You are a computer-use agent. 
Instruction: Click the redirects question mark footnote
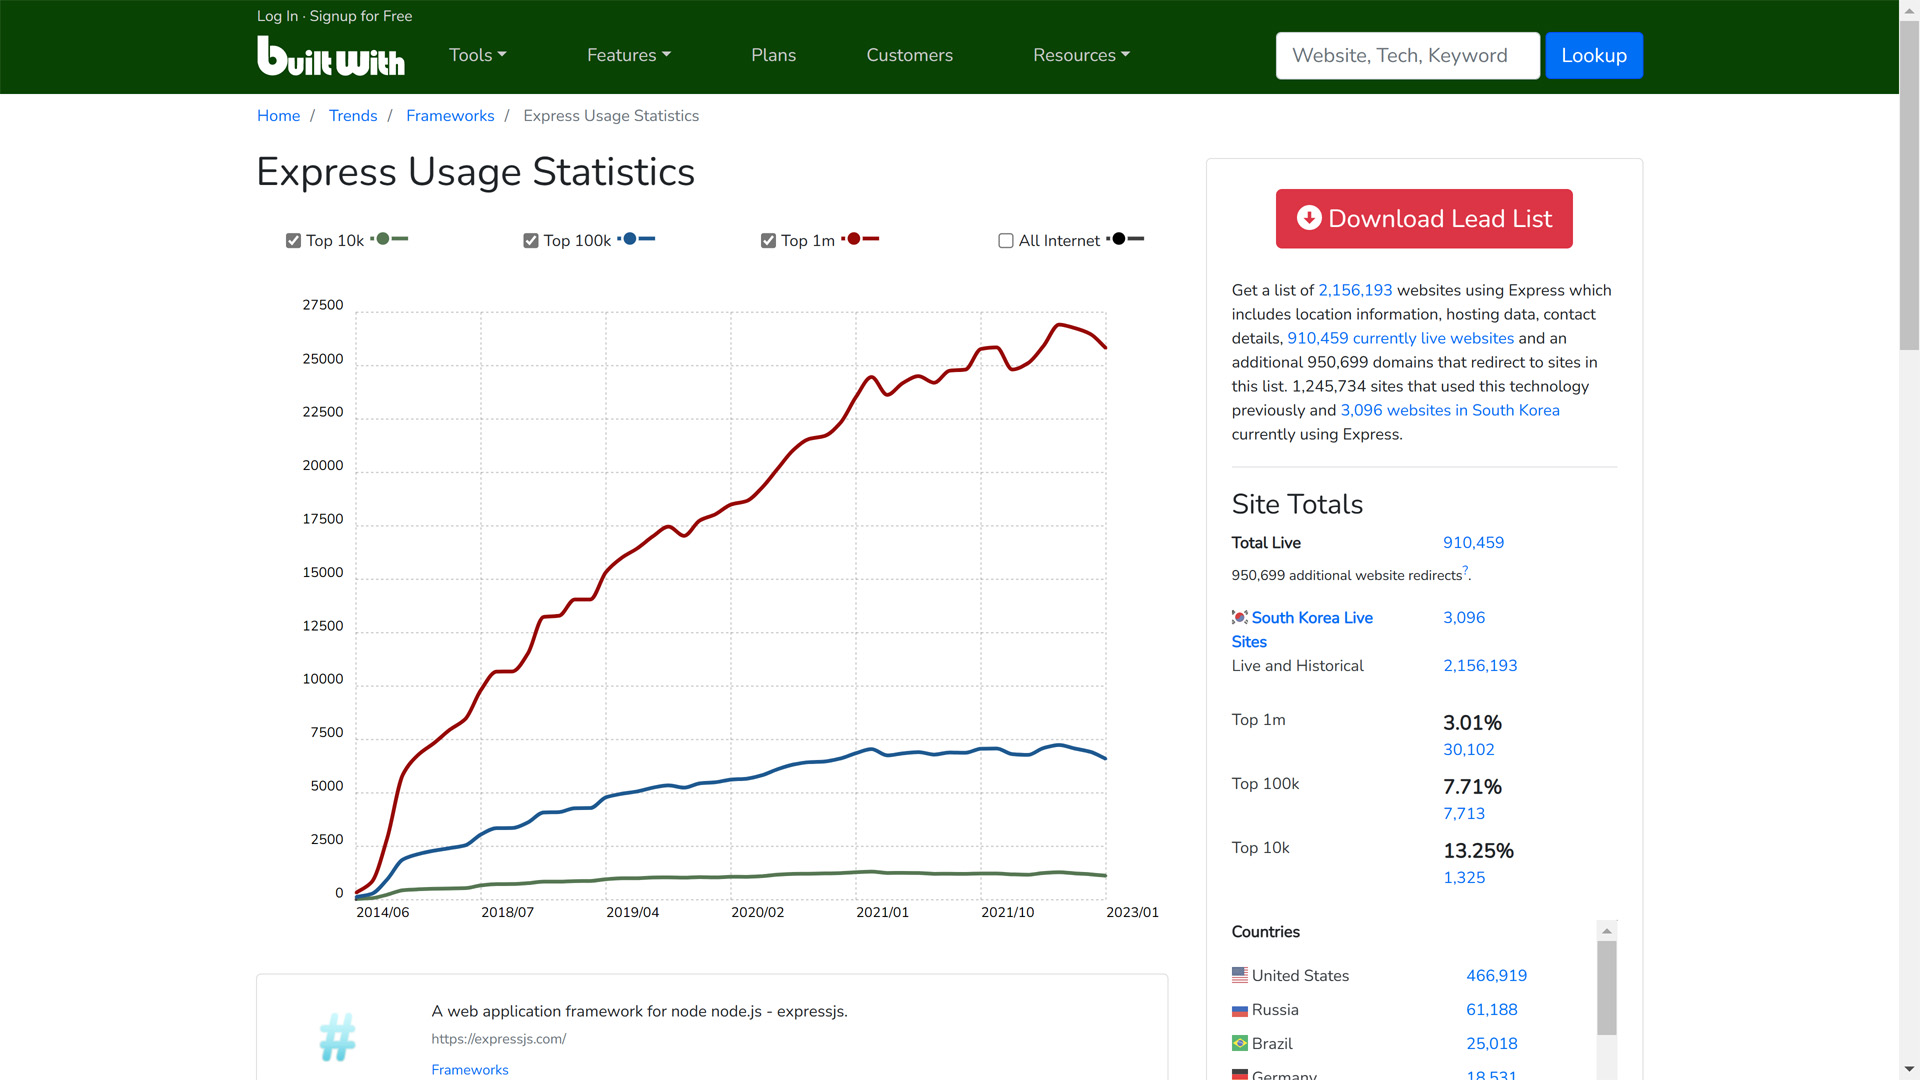tap(1465, 570)
